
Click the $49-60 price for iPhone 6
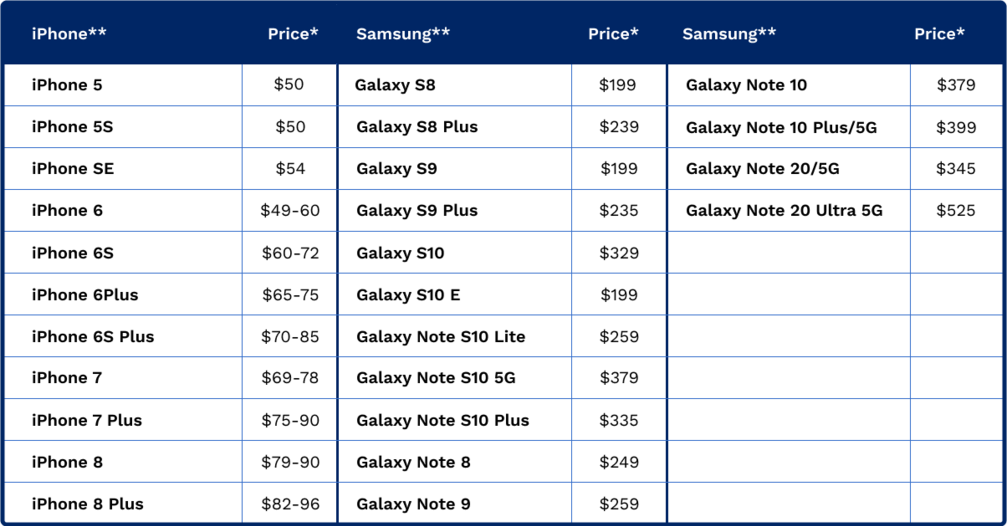(290, 211)
